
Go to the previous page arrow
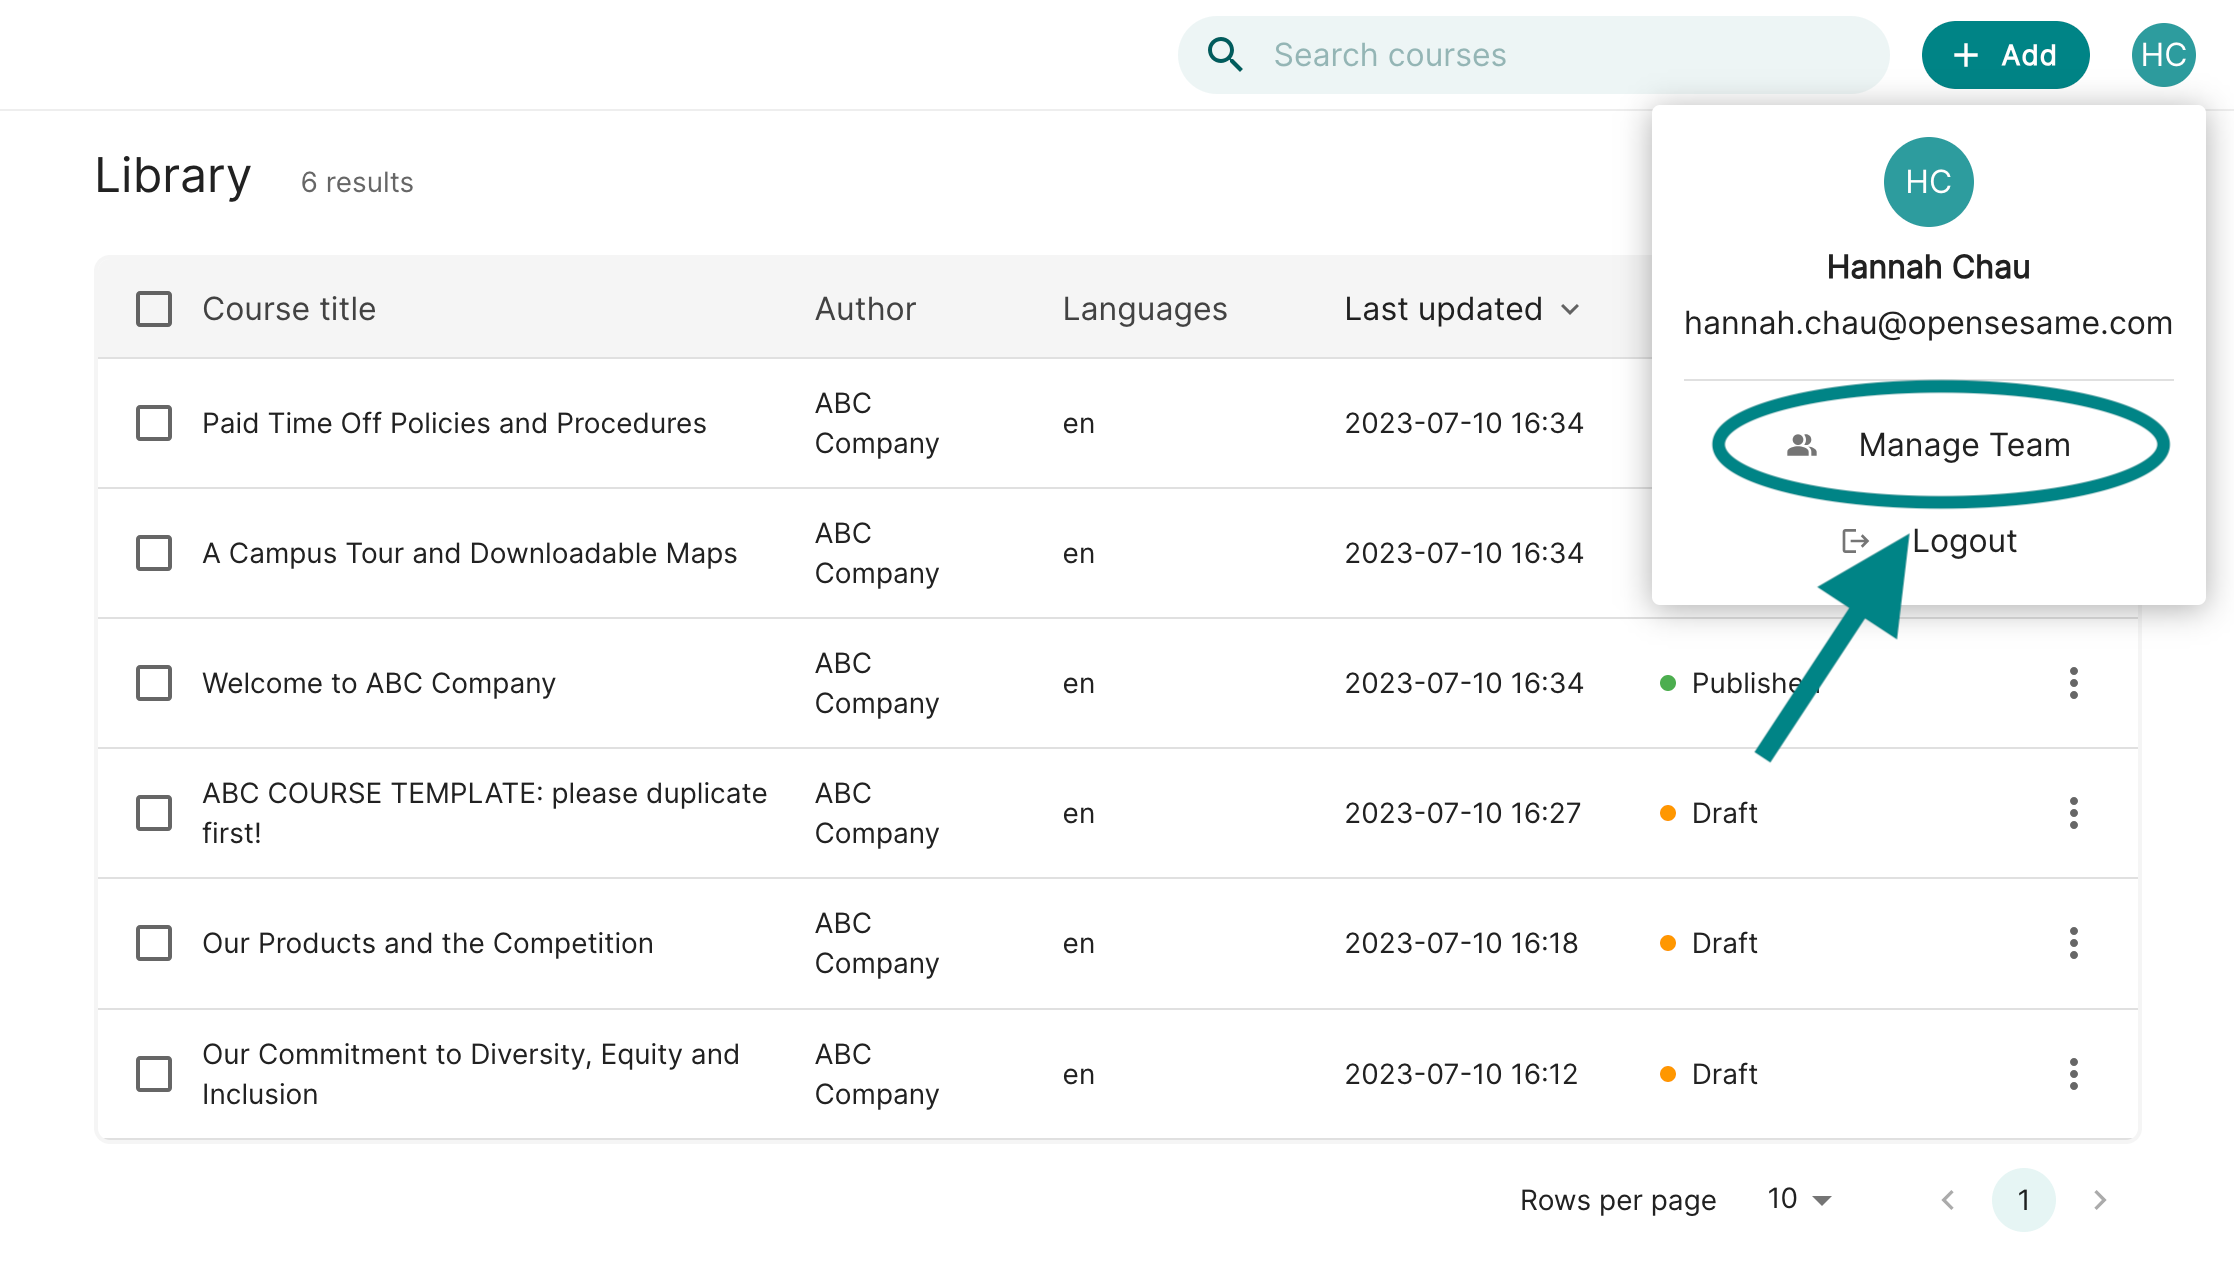[1947, 1199]
